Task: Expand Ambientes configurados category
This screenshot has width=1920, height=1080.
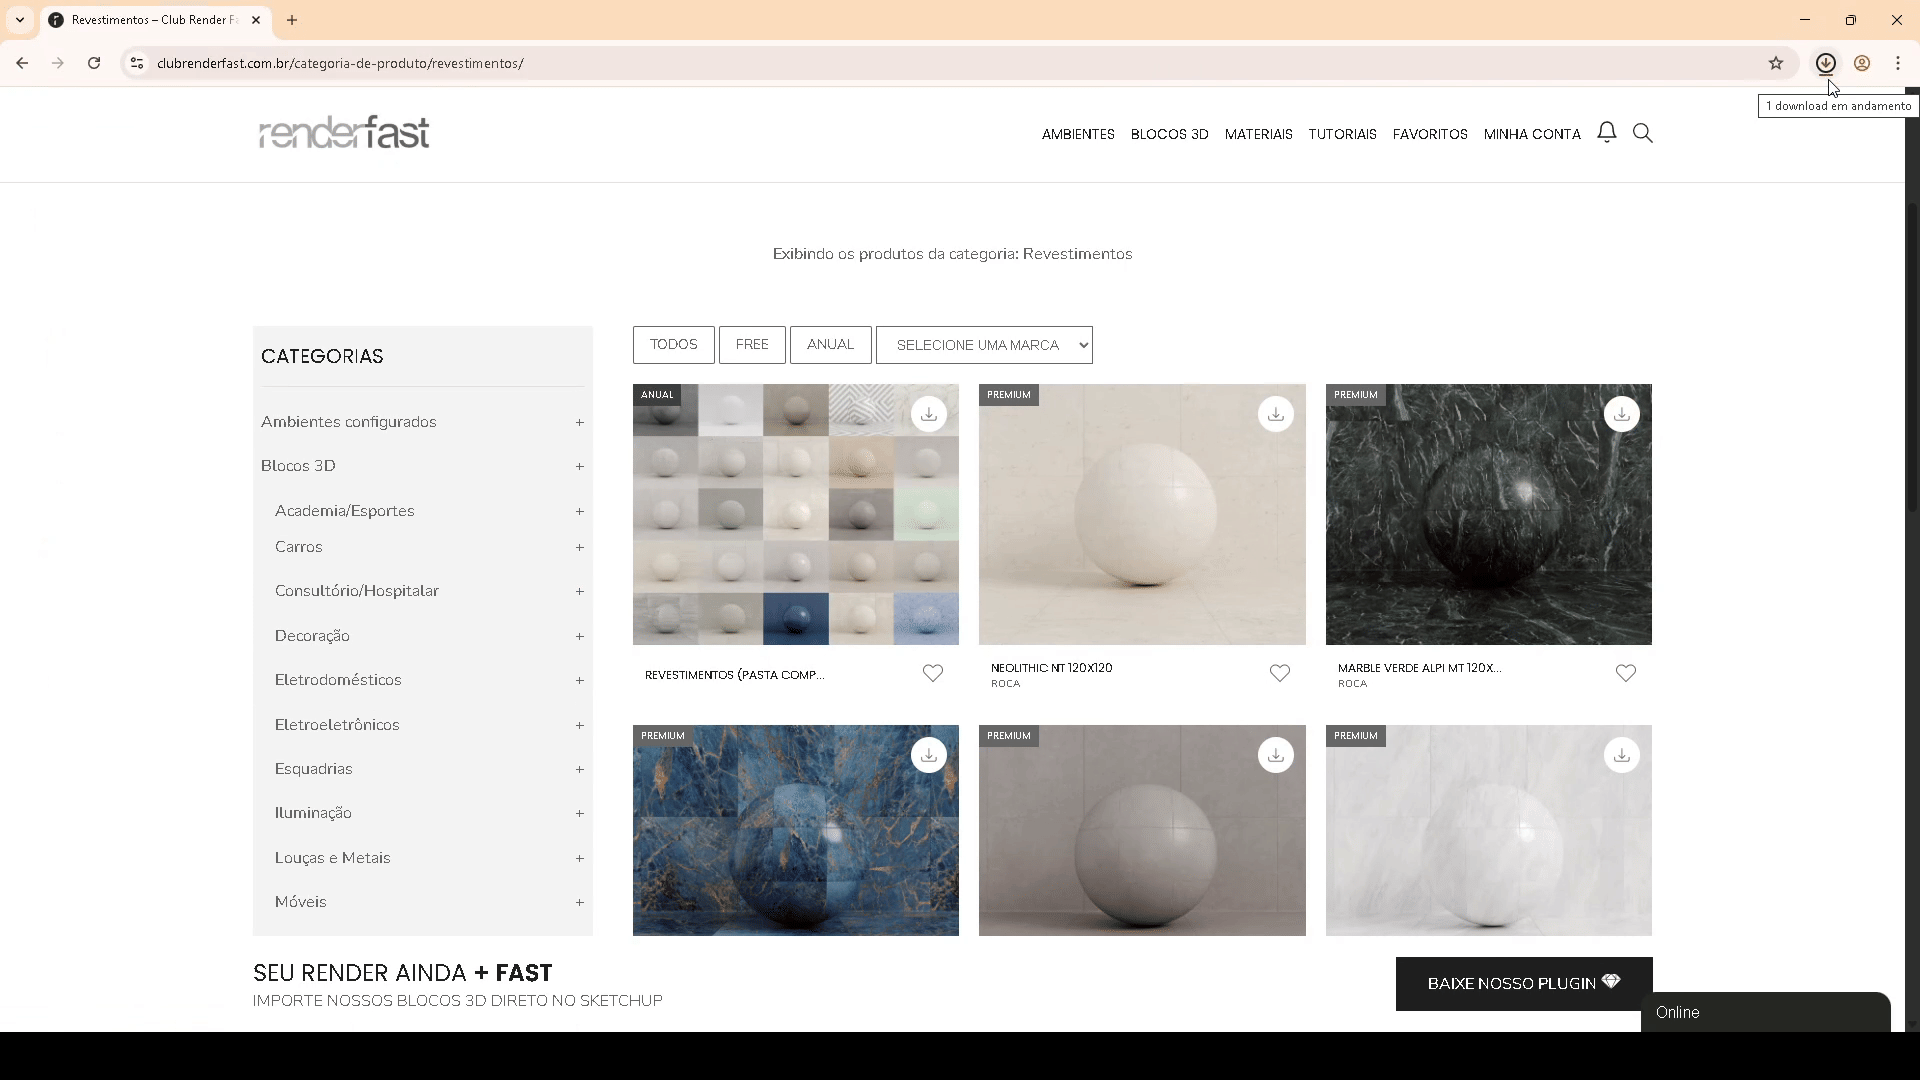Action: 579,422
